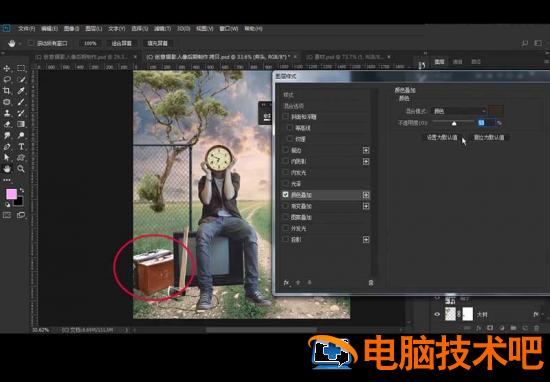Select the Shape tool
Image resolution: width=550 pixels, height=382 pixels.
21,158
